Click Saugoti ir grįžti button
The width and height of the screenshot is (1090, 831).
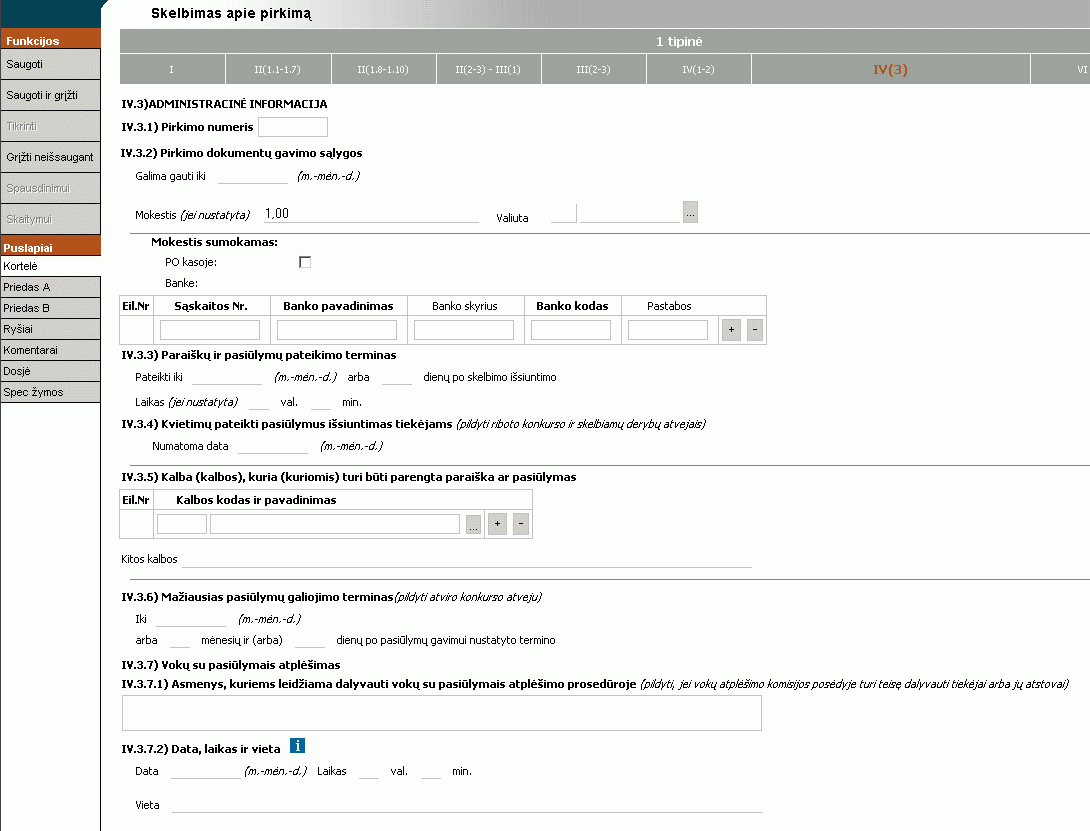pos(50,95)
